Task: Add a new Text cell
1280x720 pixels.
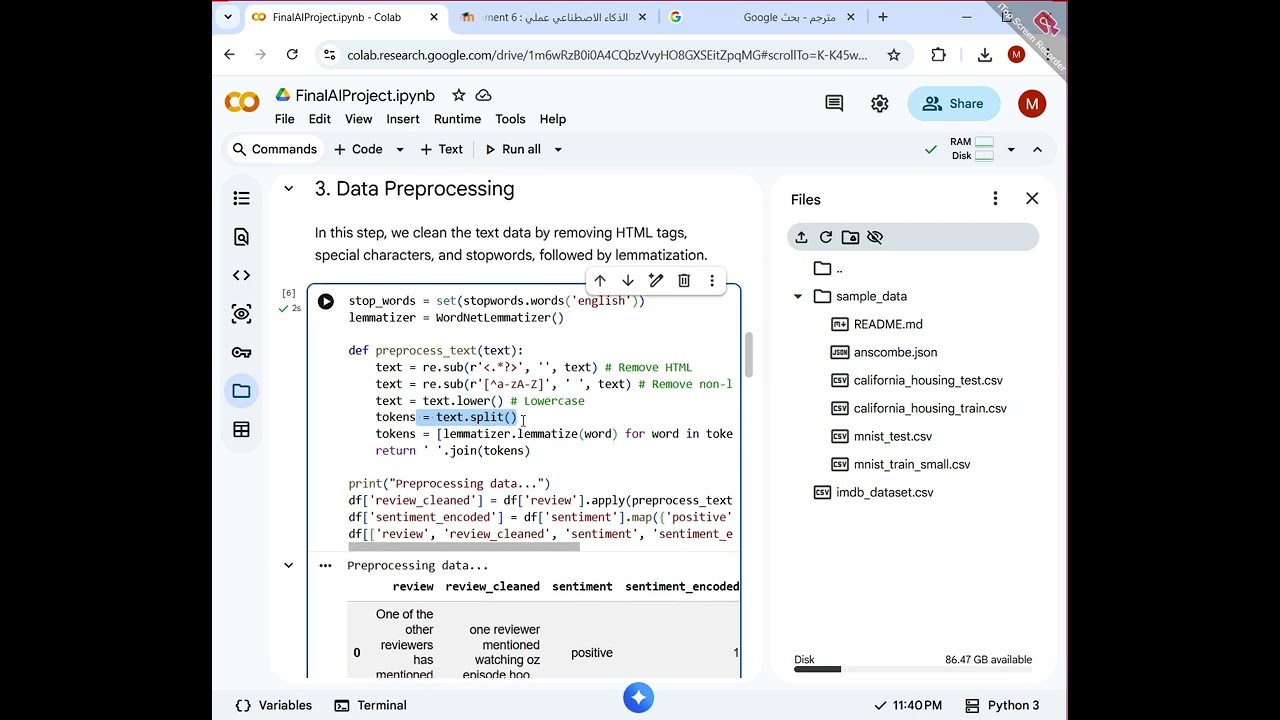Action: [x=441, y=149]
